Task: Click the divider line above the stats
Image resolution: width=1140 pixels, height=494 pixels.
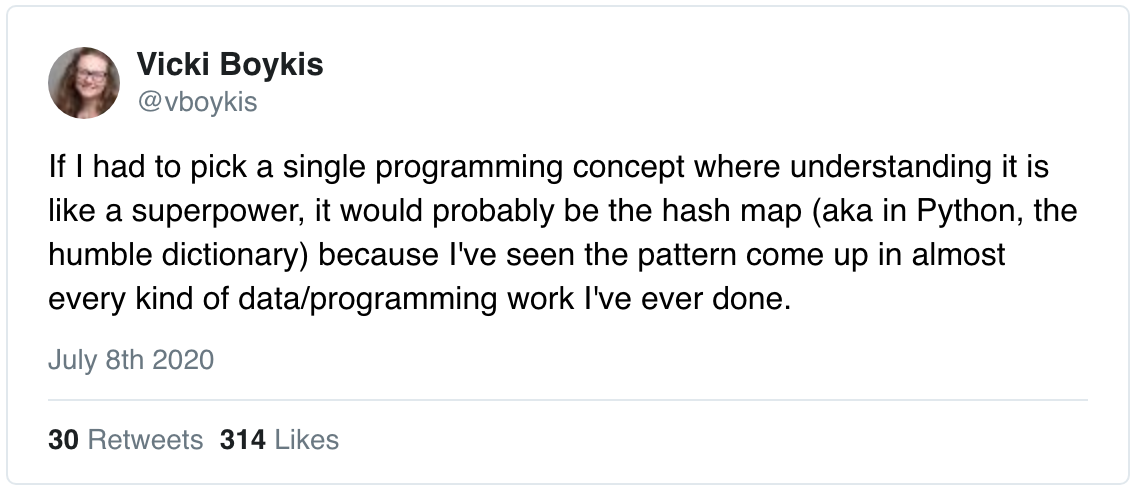Action: (x=568, y=400)
